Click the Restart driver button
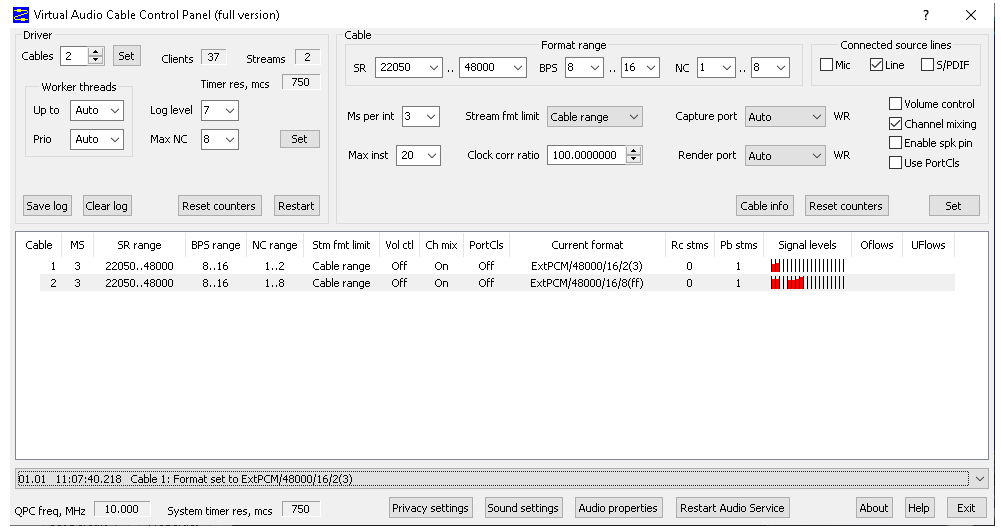The width and height of the screenshot is (1001, 532). pyautogui.click(x=296, y=206)
